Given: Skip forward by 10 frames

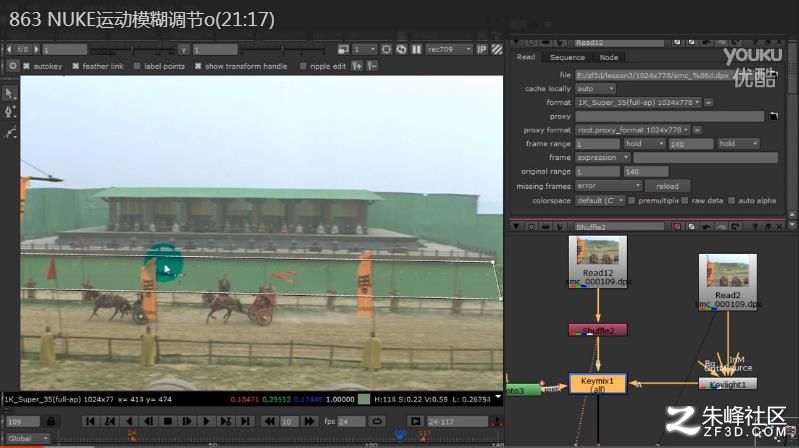Looking at the screenshot, I should 309,421.
